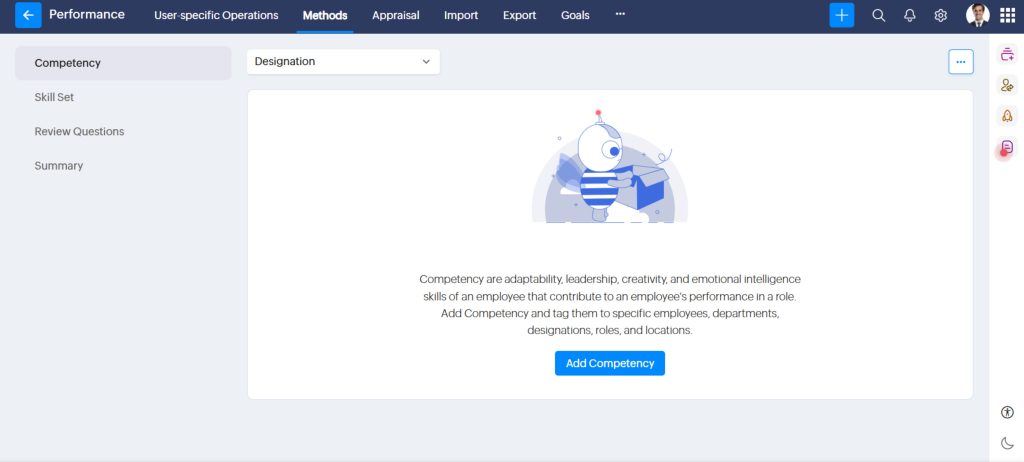Switch to the Goals tab
The height and width of the screenshot is (462, 1024).
coord(575,16)
